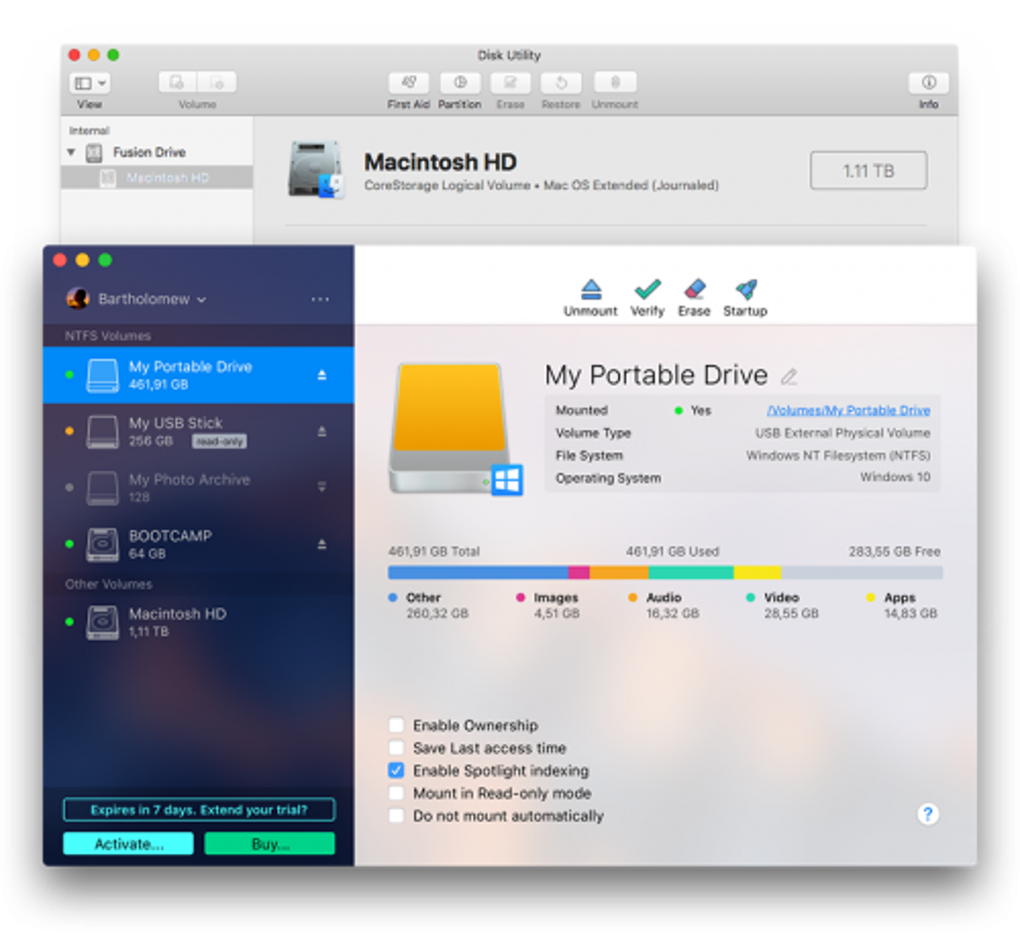
Task: Click the 461,91 GB Total label
Action: (x=434, y=552)
